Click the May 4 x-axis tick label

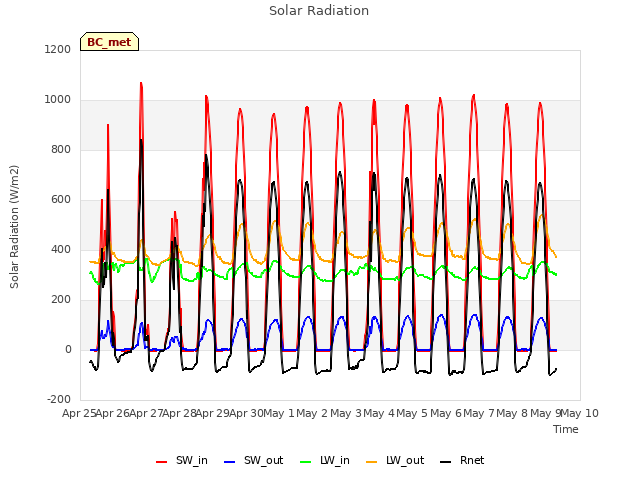click(x=379, y=413)
